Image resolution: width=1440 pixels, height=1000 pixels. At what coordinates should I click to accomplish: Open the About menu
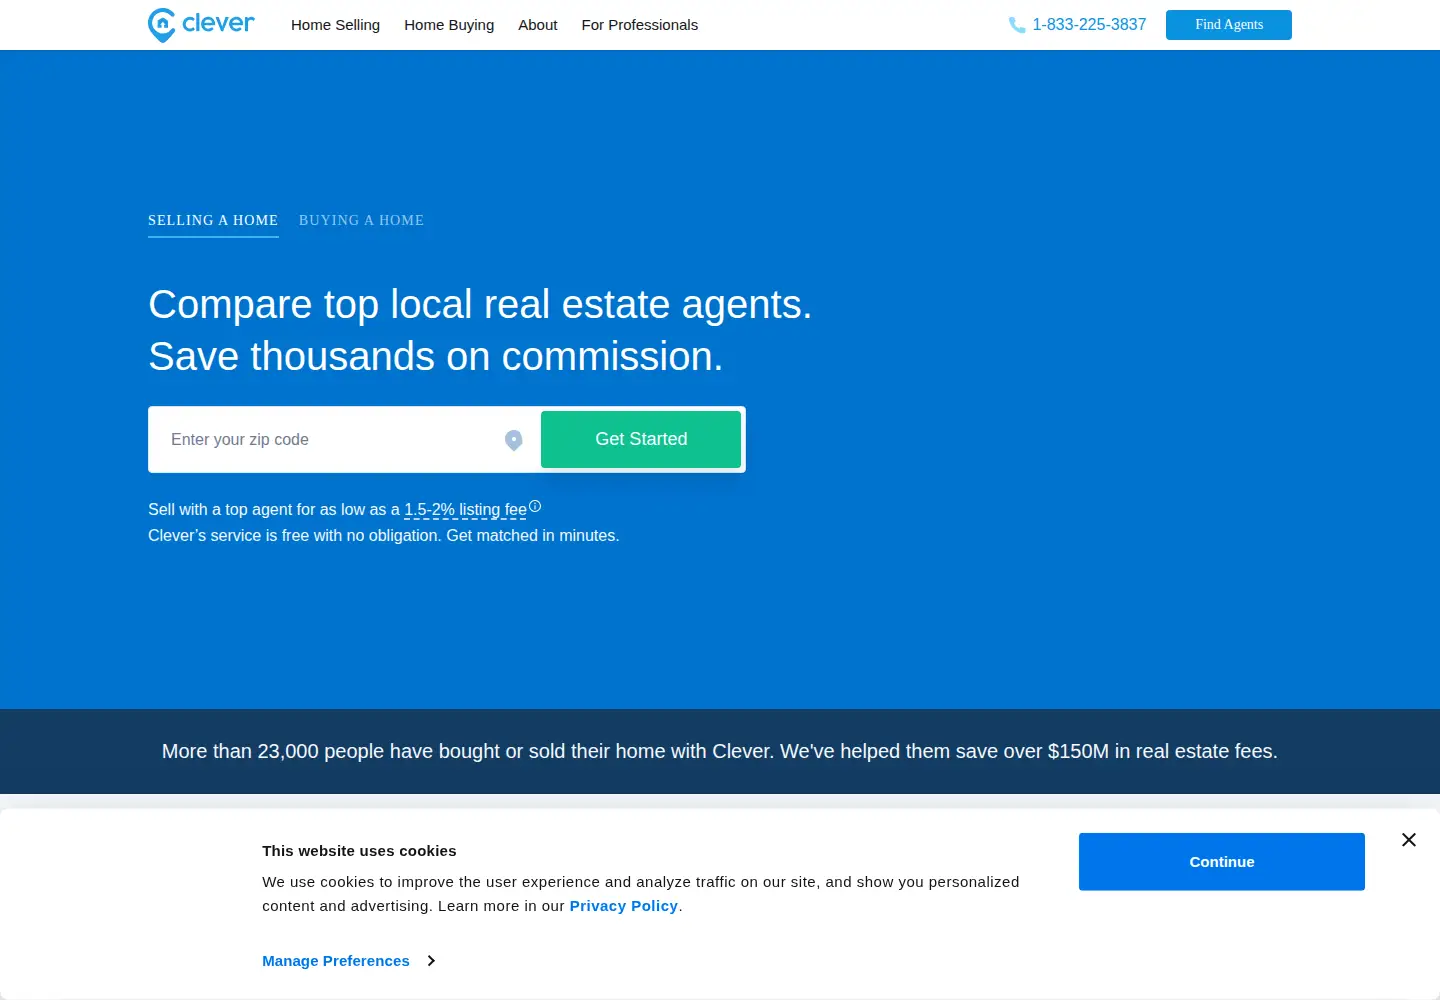click(x=538, y=25)
